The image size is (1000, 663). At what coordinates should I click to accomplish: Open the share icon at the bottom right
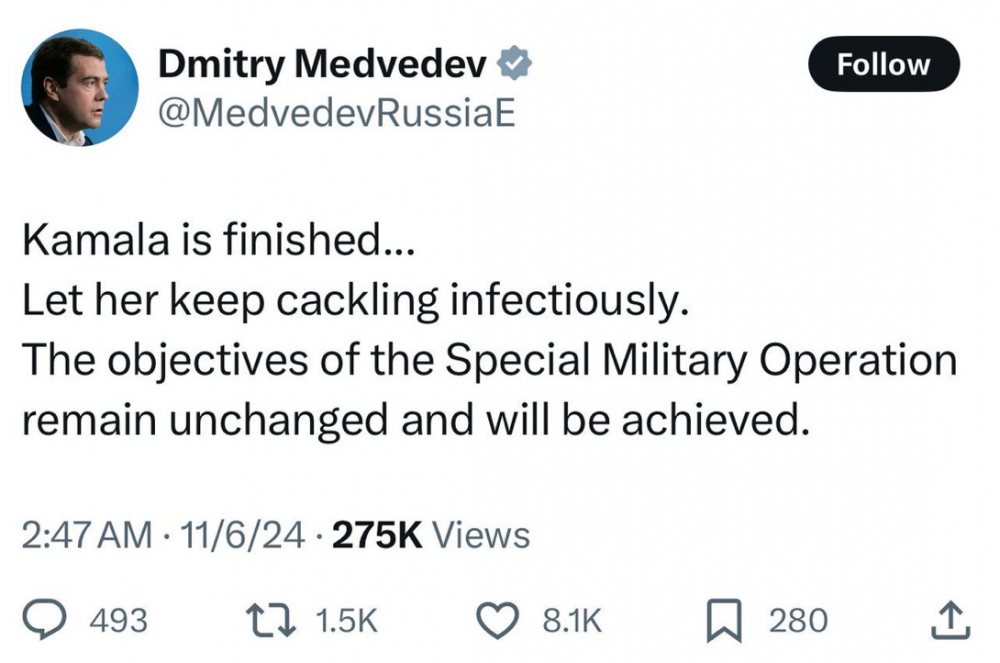951,620
